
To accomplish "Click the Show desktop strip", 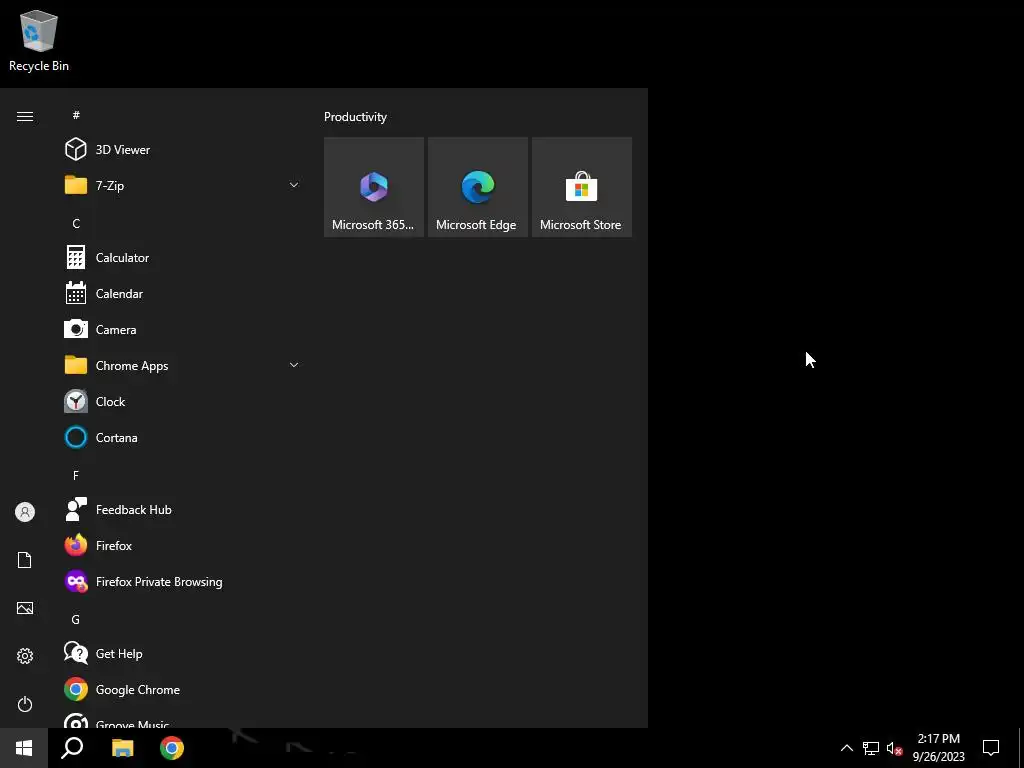I will pos(1021,748).
